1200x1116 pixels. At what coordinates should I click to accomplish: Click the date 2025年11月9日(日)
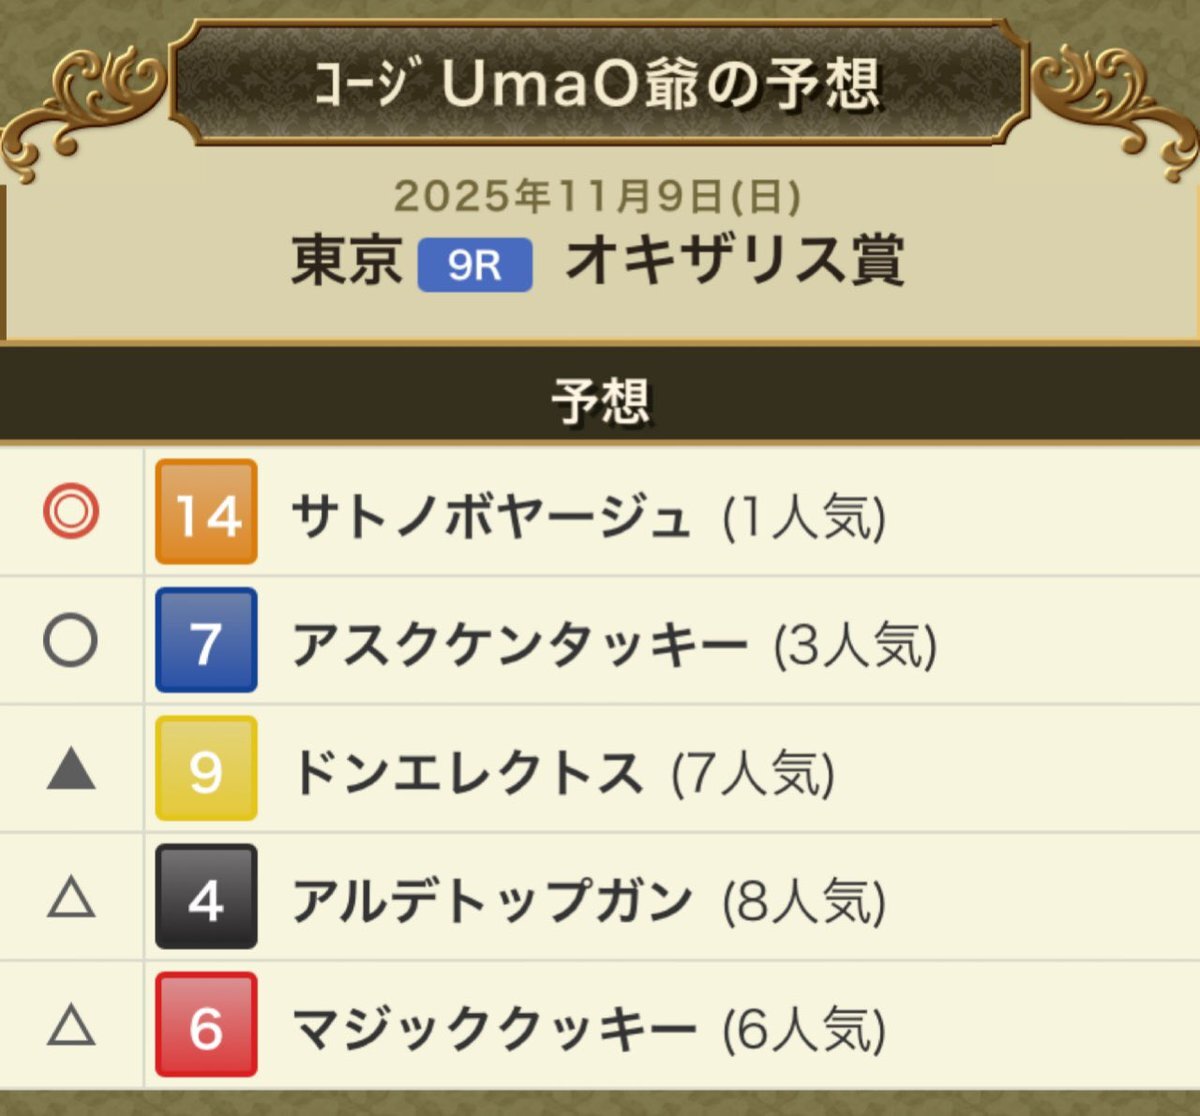click(x=597, y=196)
